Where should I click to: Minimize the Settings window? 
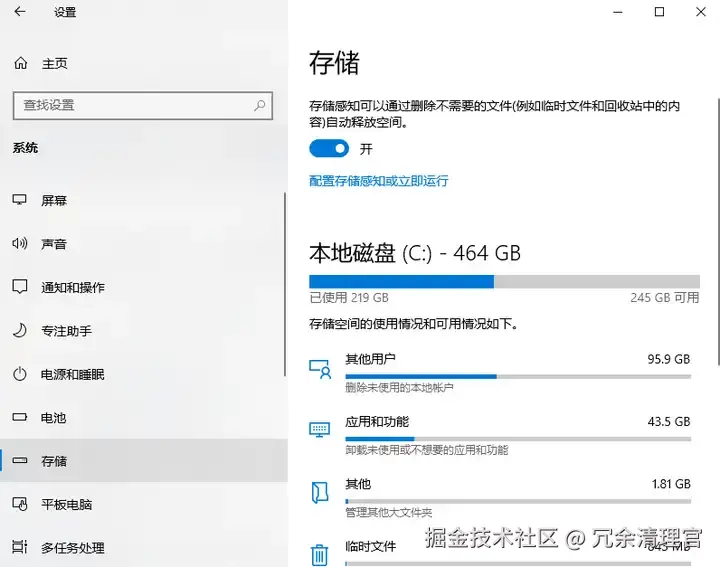pos(618,12)
